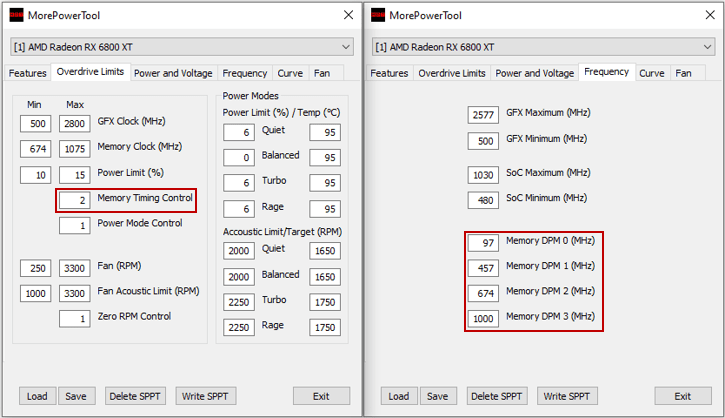Click Fan (RPM) maximum field
This screenshot has width=725, height=418.
[74, 268]
